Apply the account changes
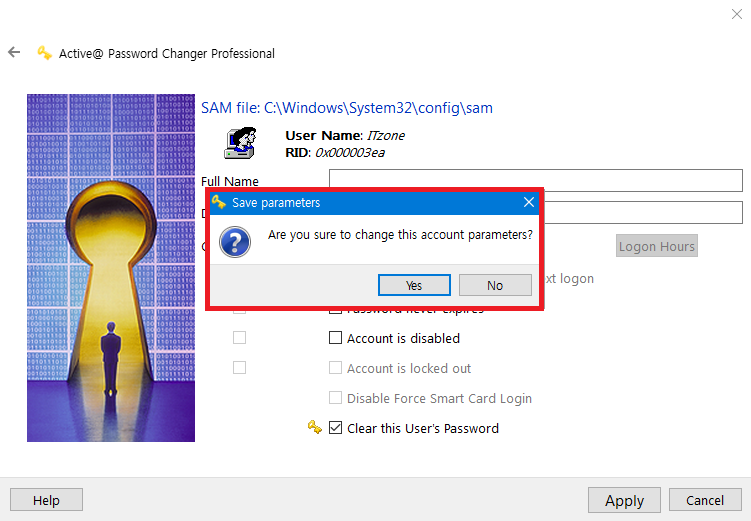The image size is (751, 521). 624,500
